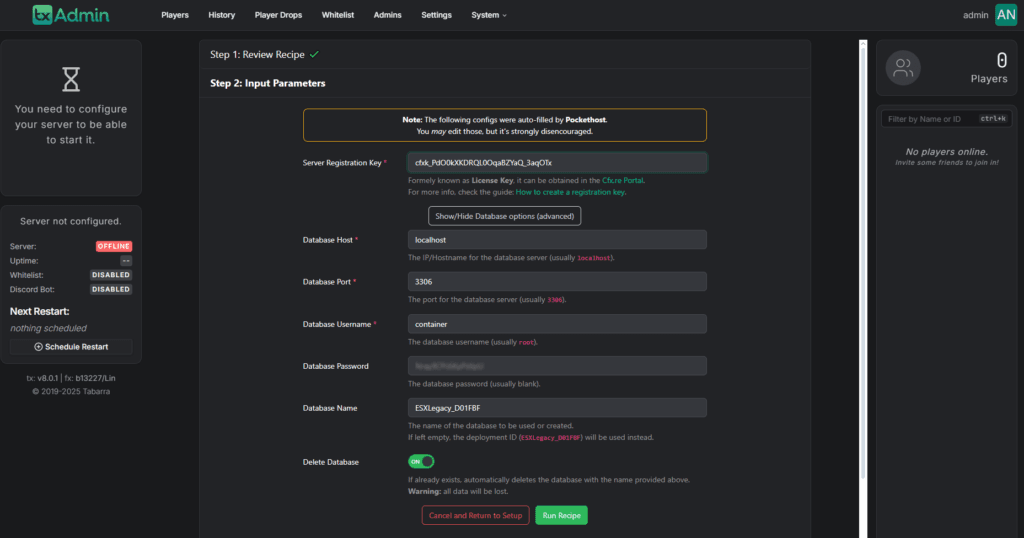Click the Server Registration Key field
Screen dimensions: 1024x538
(556, 162)
